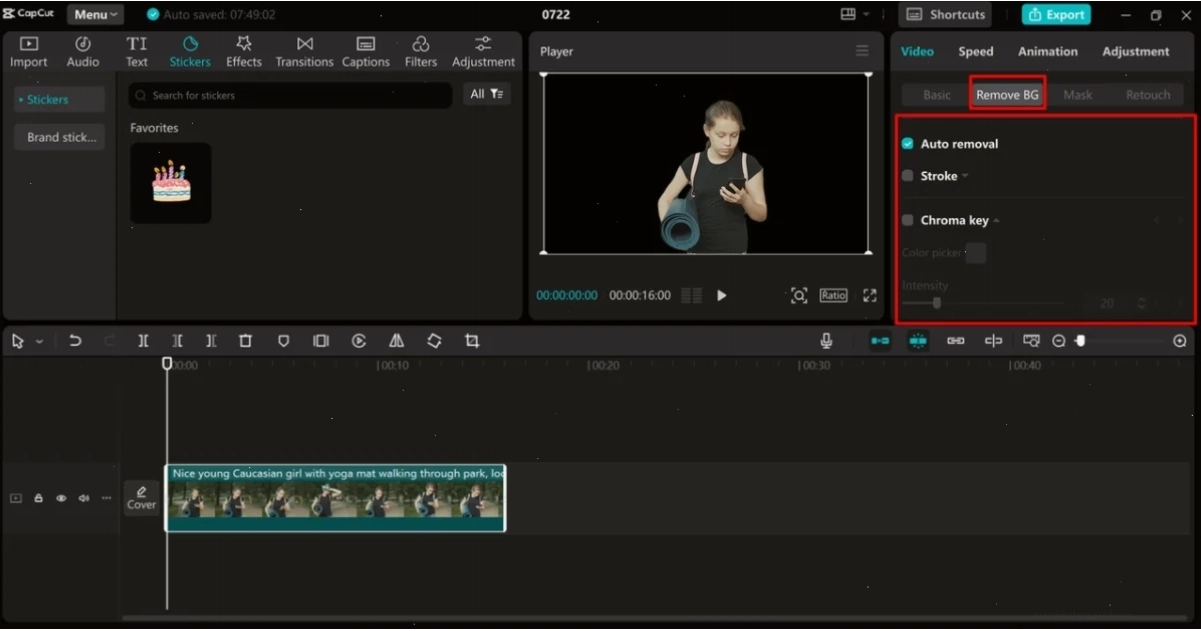This screenshot has width=1201, height=631.
Task: Click the Chroma key color picker swatch
Action: 975,253
